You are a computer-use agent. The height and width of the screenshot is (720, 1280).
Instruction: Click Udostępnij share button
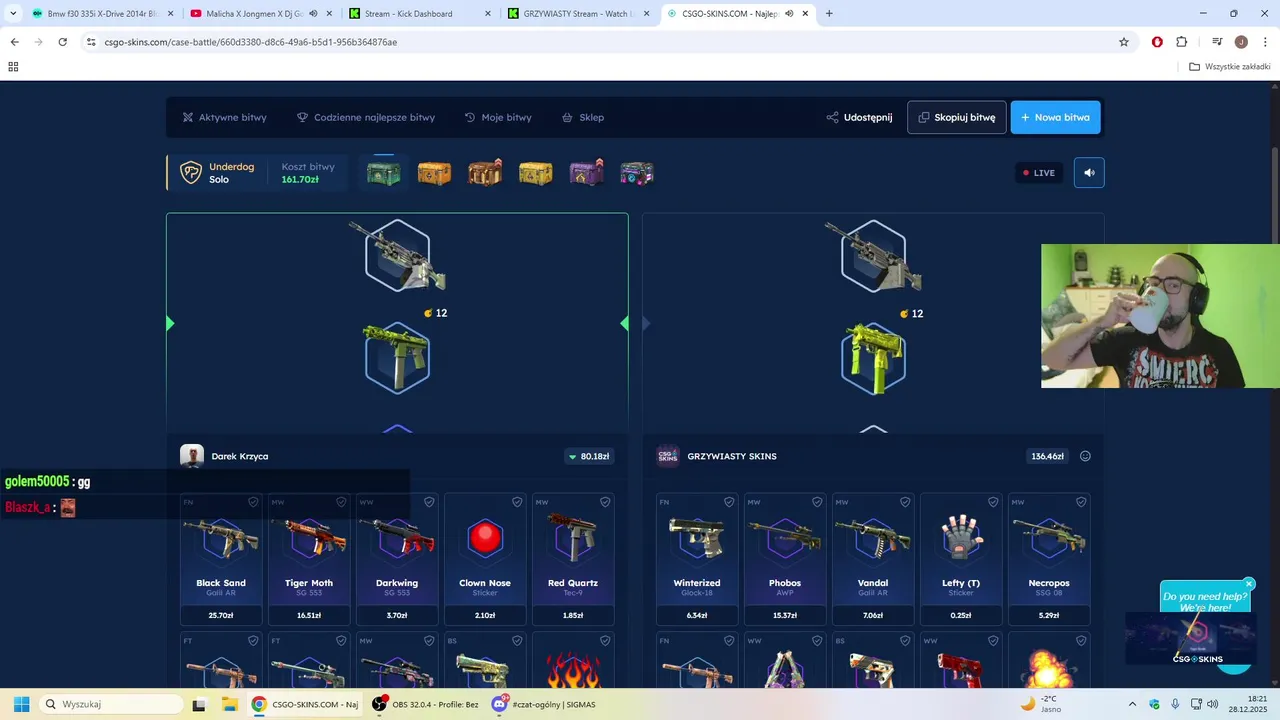pyautogui.click(x=859, y=117)
